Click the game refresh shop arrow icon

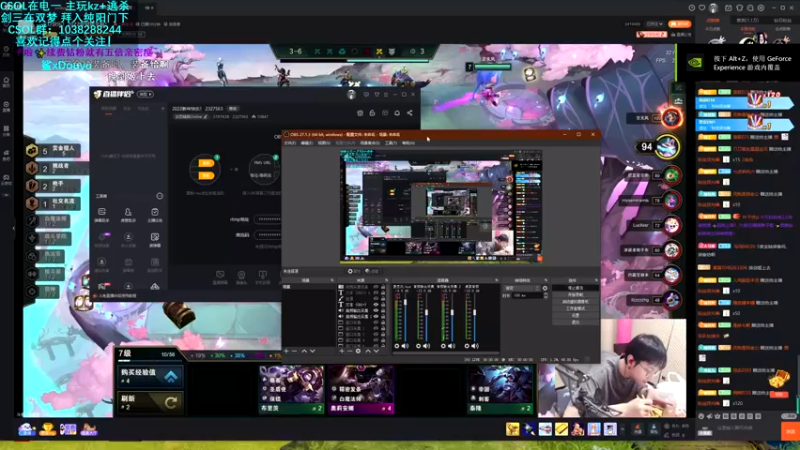click(x=171, y=403)
